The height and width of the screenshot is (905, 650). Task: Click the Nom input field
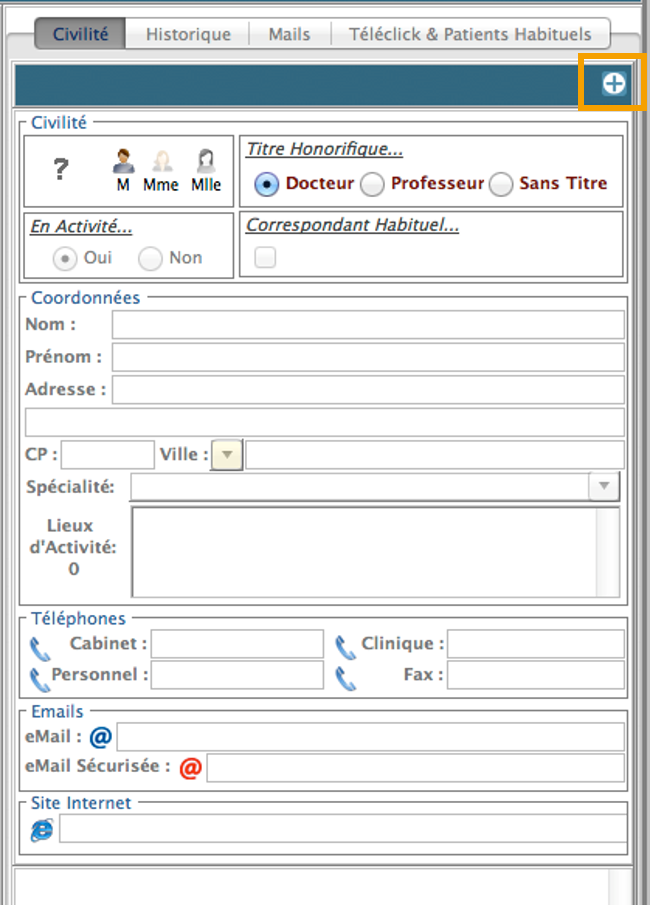367,325
